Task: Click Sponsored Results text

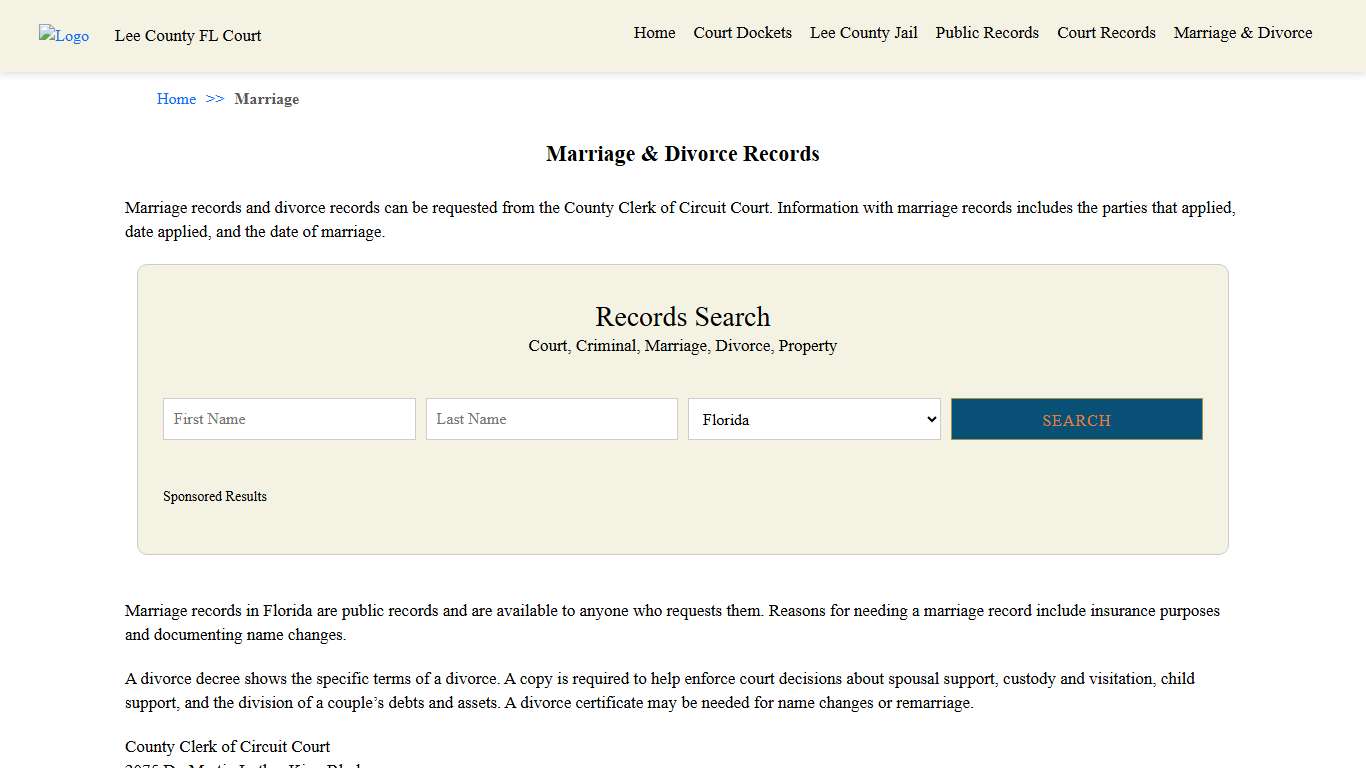Action: coord(215,496)
